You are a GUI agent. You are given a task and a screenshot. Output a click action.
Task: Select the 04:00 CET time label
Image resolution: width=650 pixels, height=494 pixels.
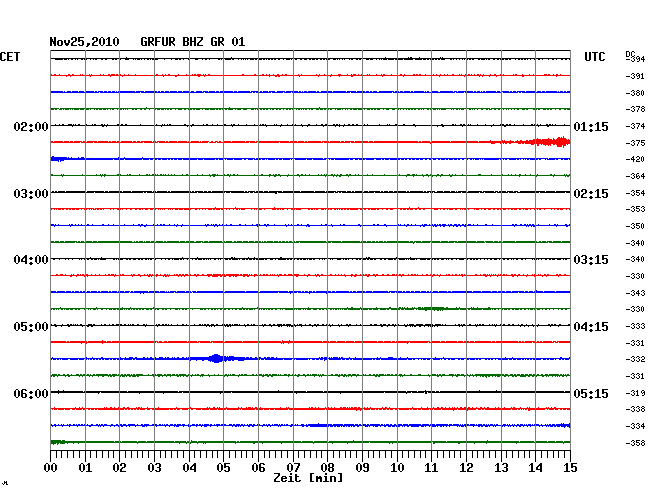31,260
